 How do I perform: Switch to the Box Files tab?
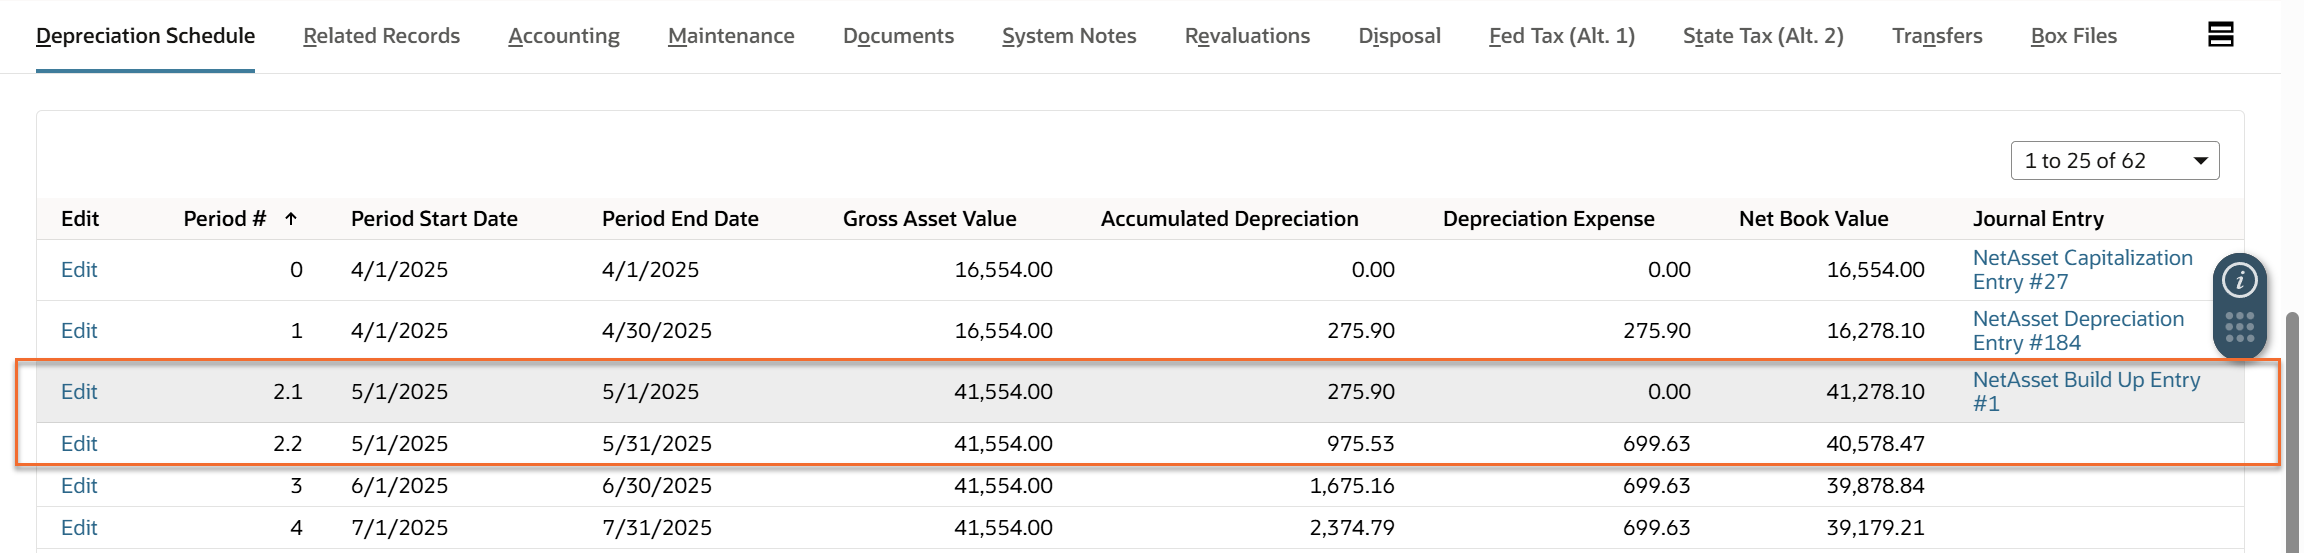[2073, 36]
